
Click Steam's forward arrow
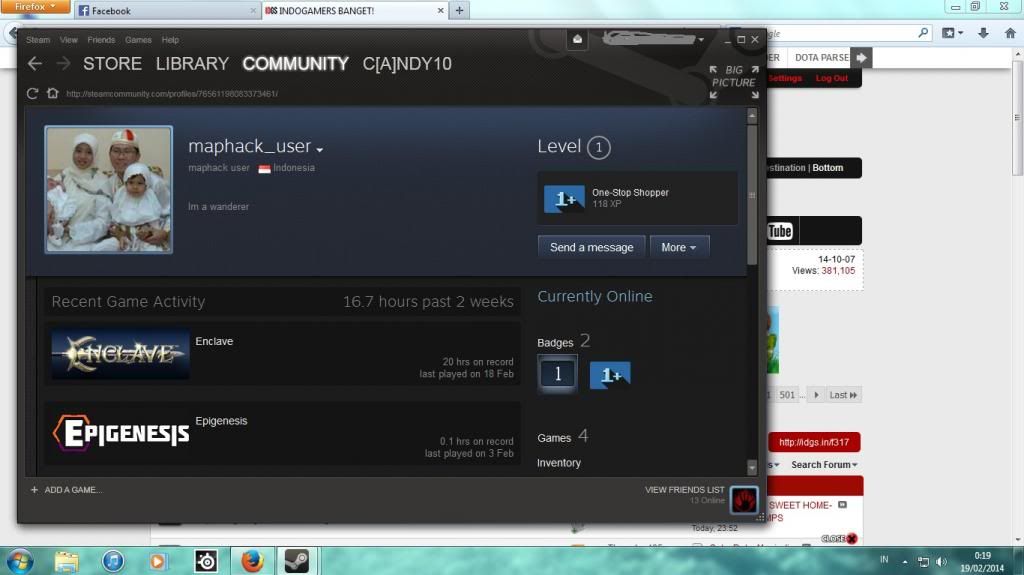(x=63, y=63)
